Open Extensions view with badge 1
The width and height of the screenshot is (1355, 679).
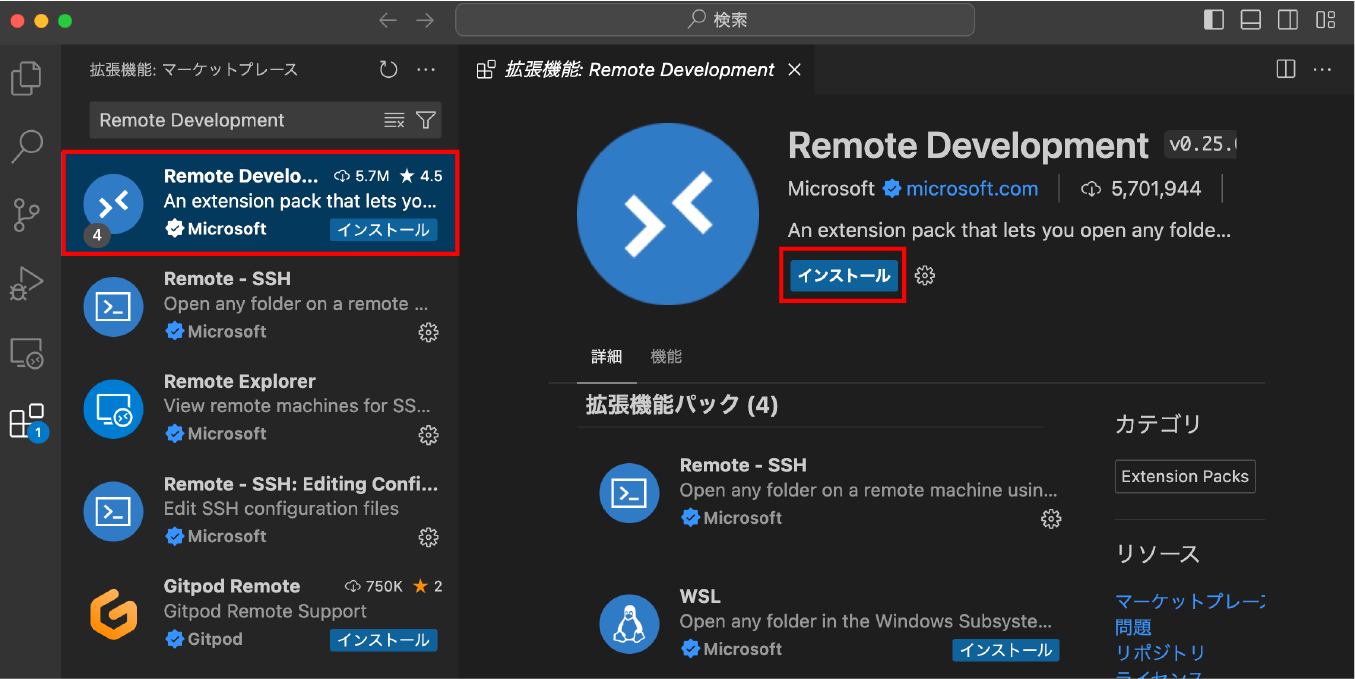tap(28, 421)
